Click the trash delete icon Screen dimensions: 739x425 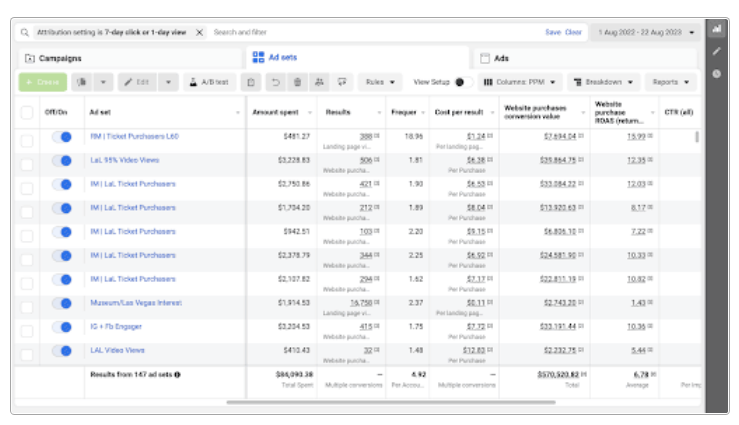297,82
